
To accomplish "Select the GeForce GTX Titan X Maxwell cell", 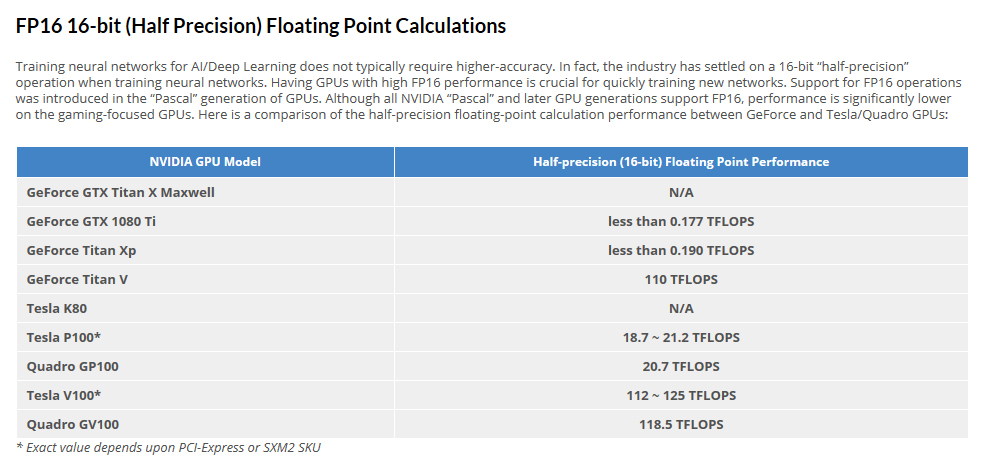I will click(x=121, y=192).
